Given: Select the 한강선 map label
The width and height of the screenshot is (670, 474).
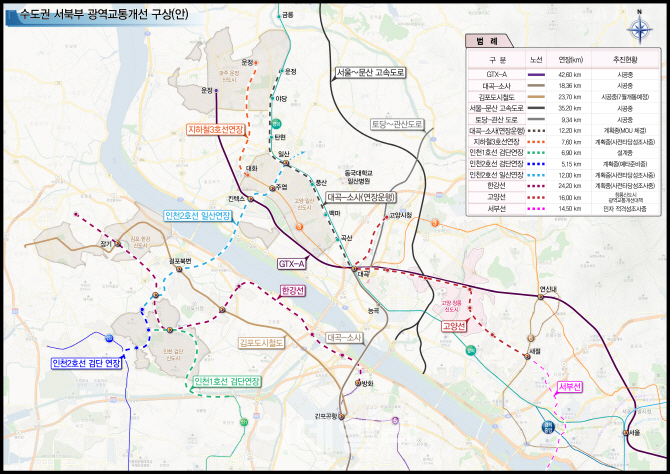Looking at the screenshot, I should pyautogui.click(x=294, y=290).
